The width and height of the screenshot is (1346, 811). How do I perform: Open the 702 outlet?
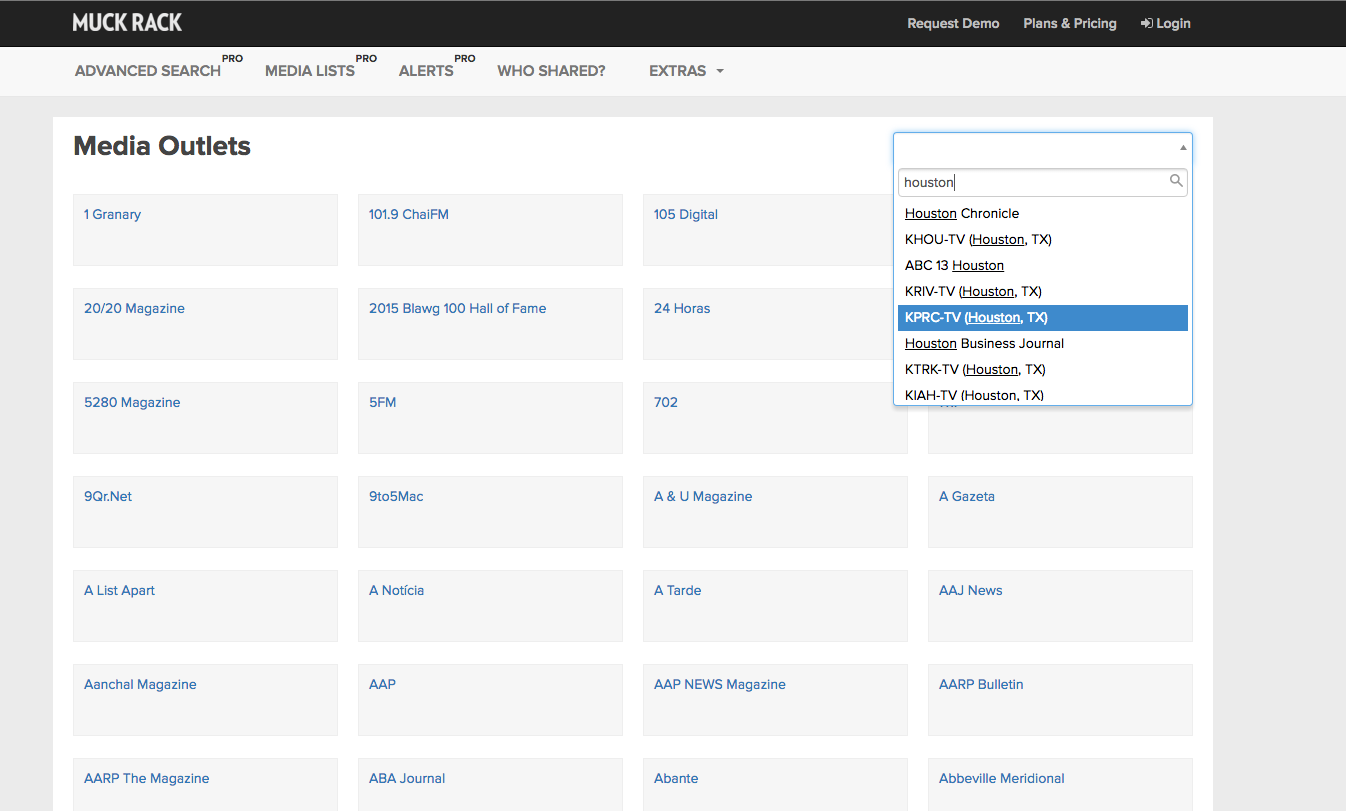point(666,402)
